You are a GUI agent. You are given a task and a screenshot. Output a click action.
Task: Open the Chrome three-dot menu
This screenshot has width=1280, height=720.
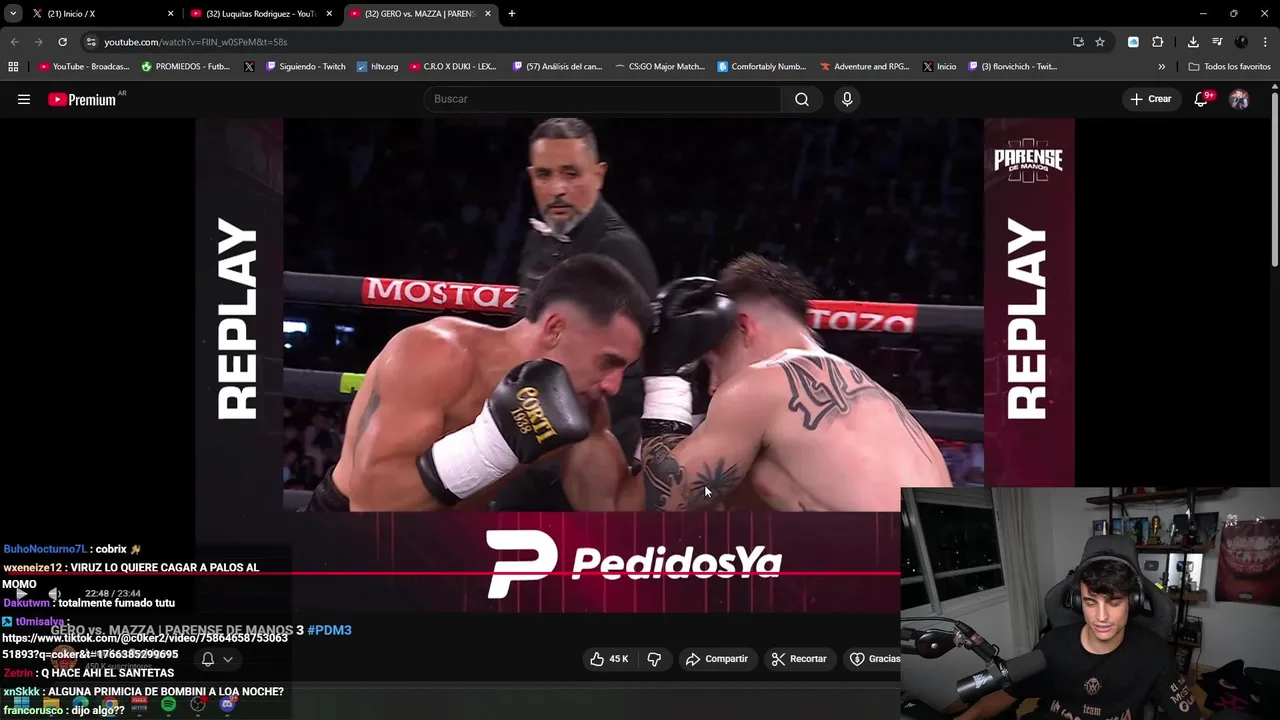[x=1266, y=42]
